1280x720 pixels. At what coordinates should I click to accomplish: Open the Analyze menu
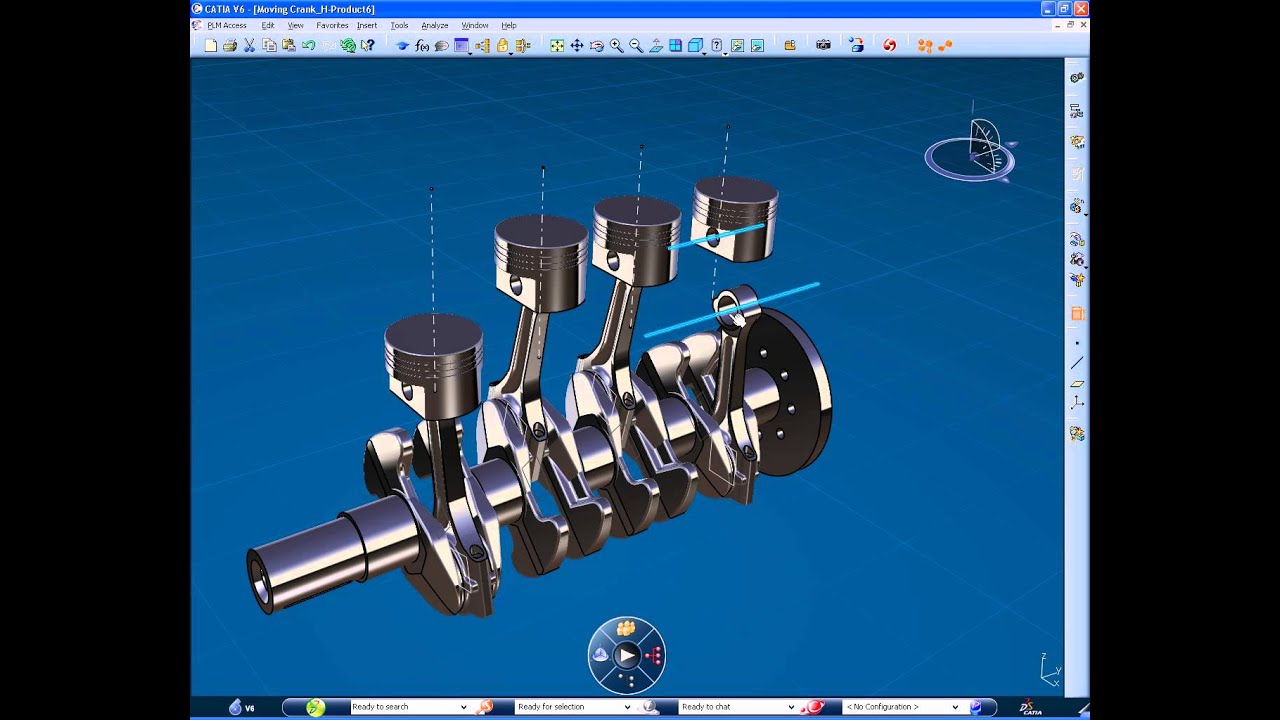[x=435, y=25]
